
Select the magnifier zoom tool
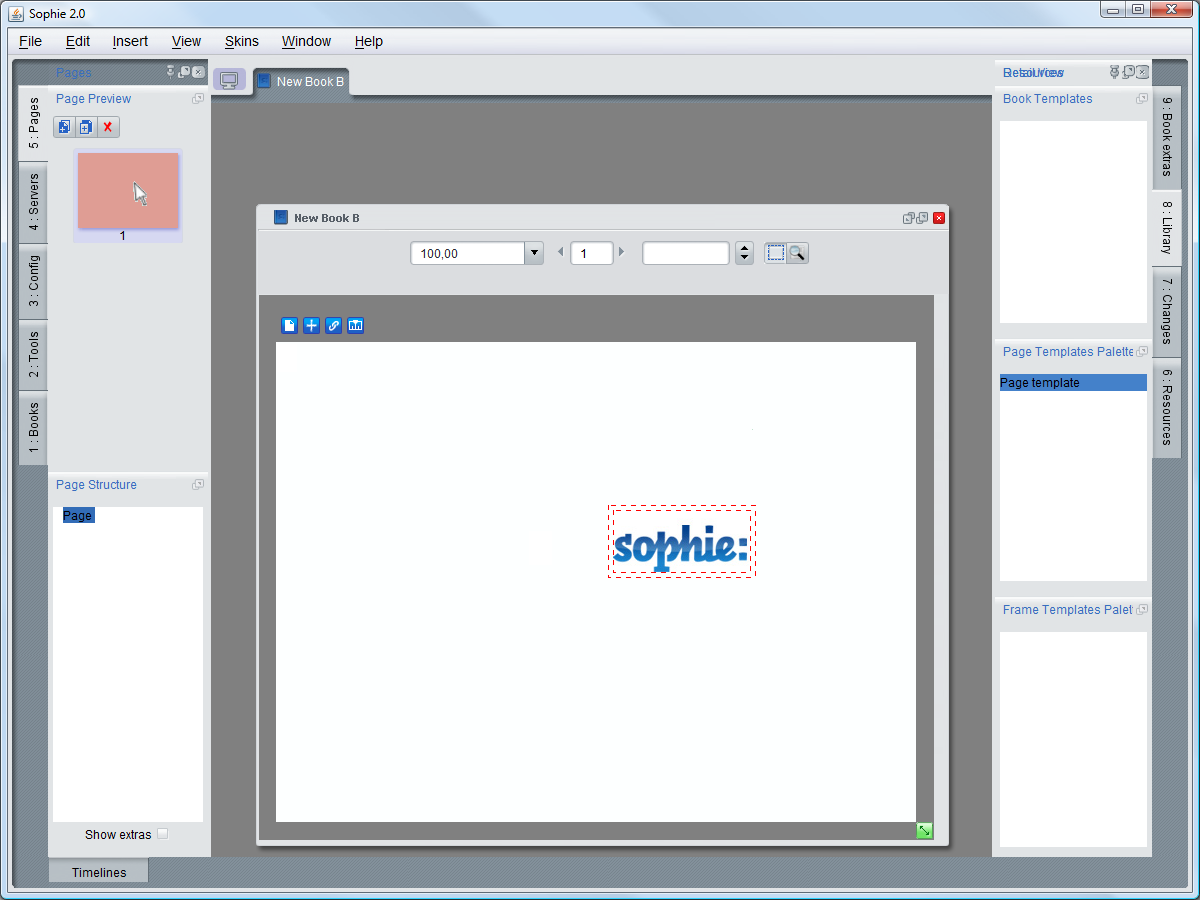[797, 253]
